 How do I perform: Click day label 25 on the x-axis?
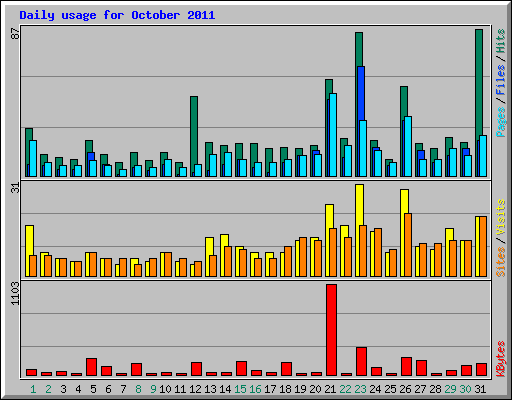coord(390,389)
